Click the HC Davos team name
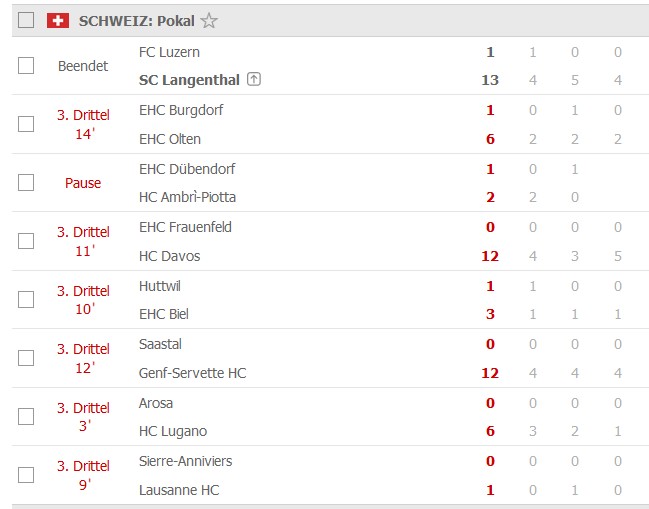Image resolution: width=649 pixels, height=509 pixels. tap(169, 256)
